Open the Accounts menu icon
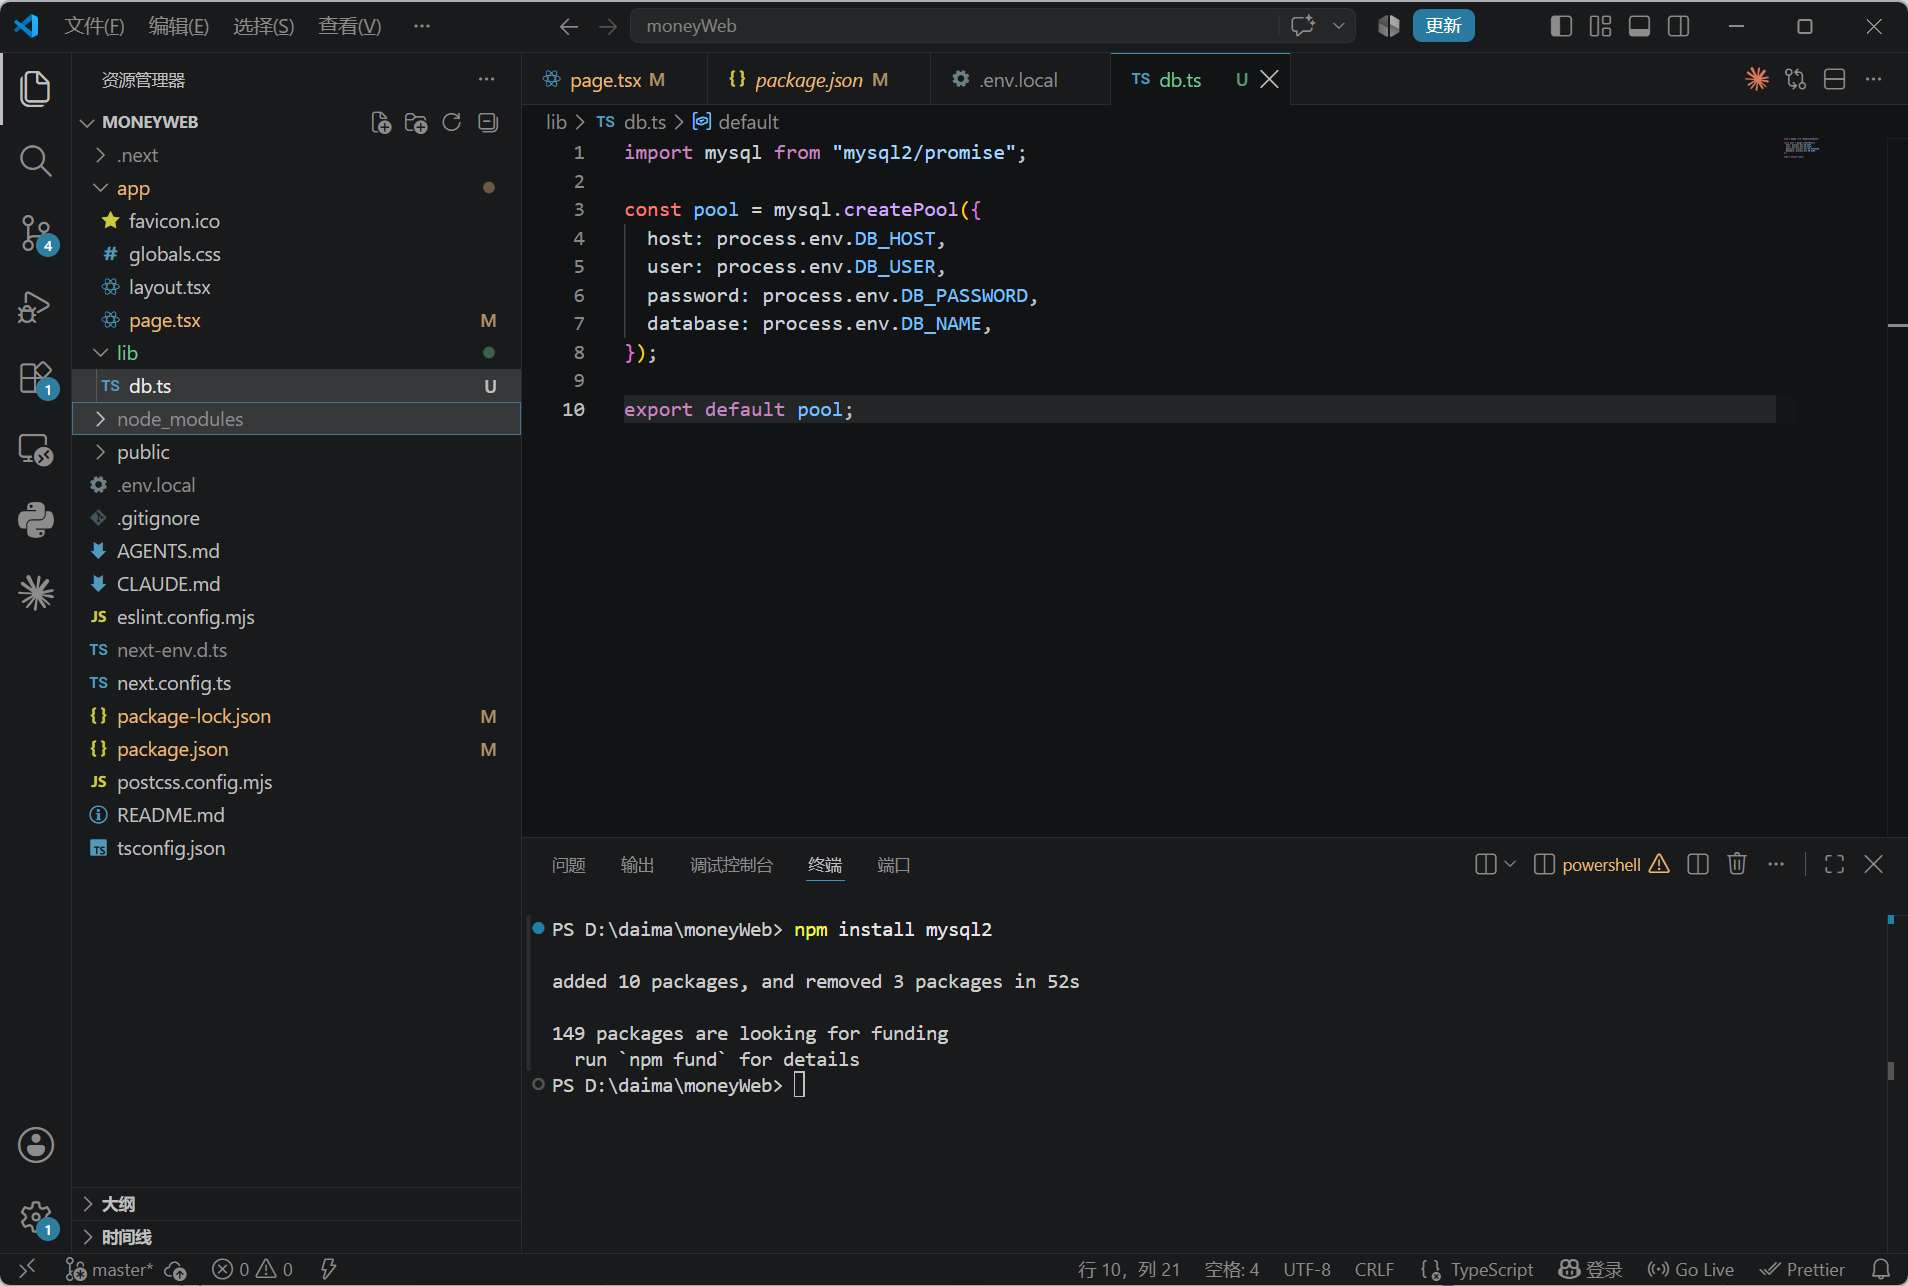This screenshot has height=1286, width=1908. 36,1145
